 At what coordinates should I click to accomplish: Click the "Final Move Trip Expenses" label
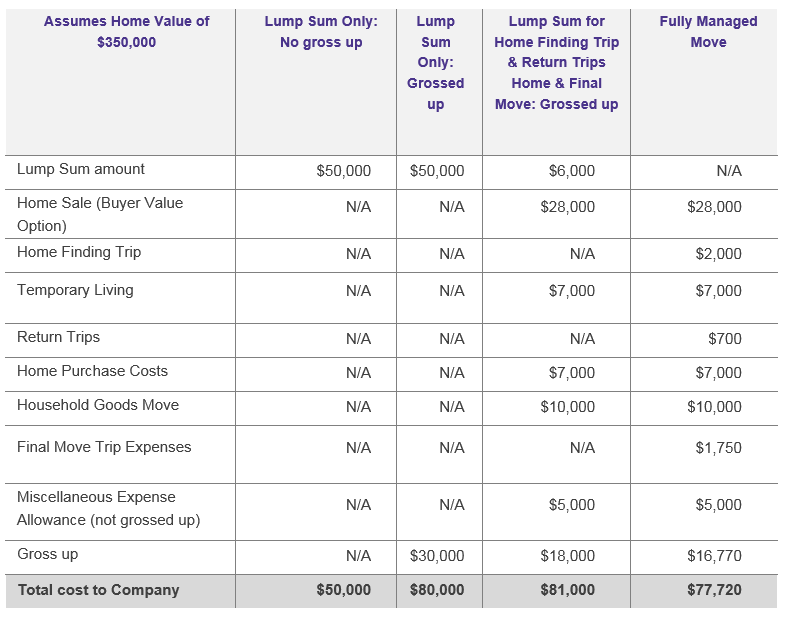coord(104,447)
